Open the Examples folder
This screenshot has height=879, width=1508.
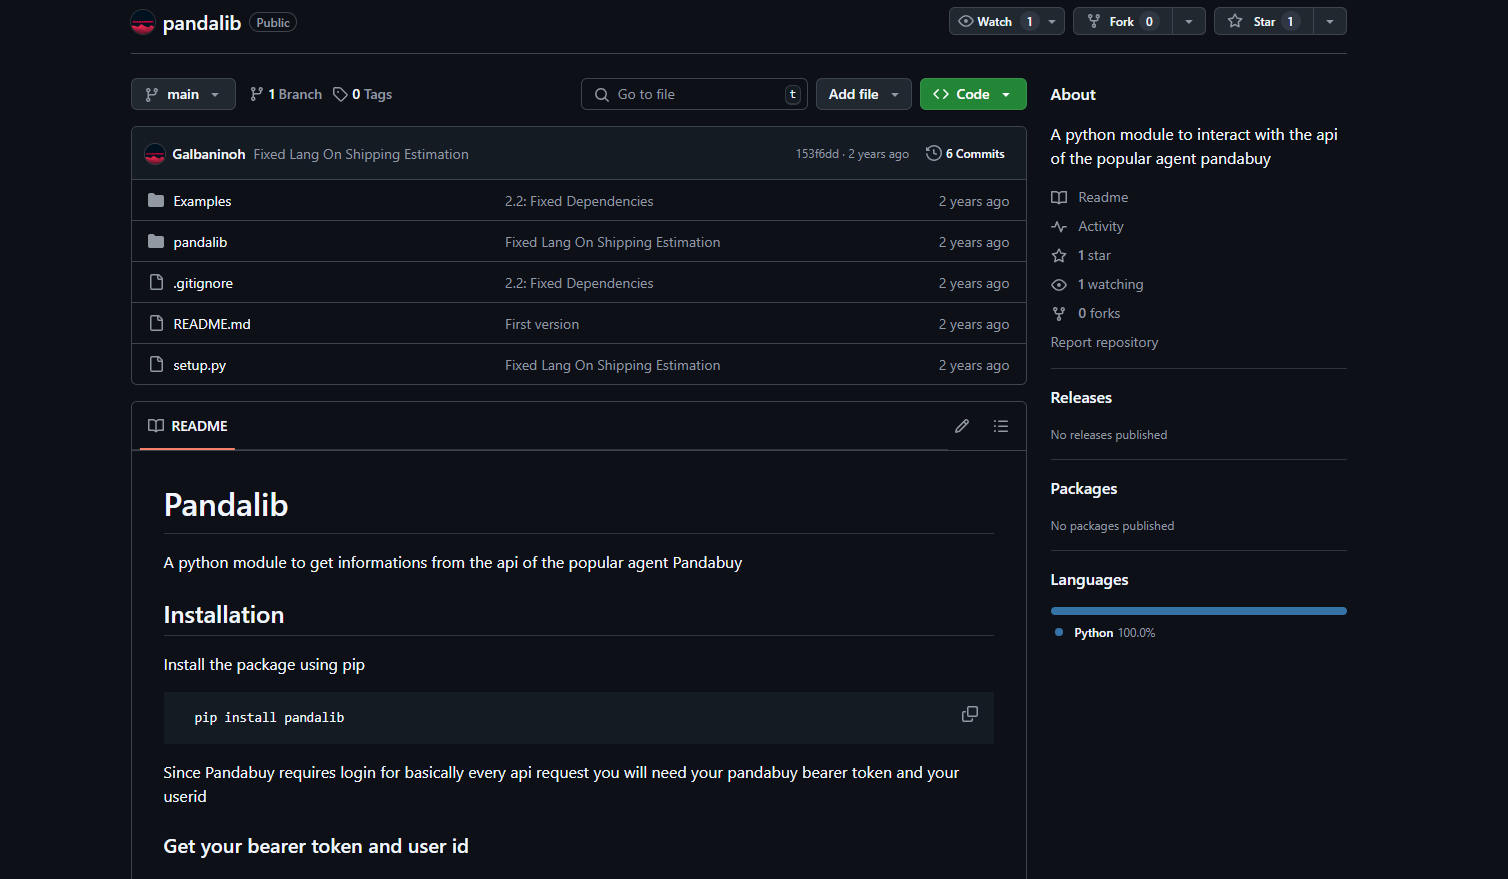(x=202, y=201)
